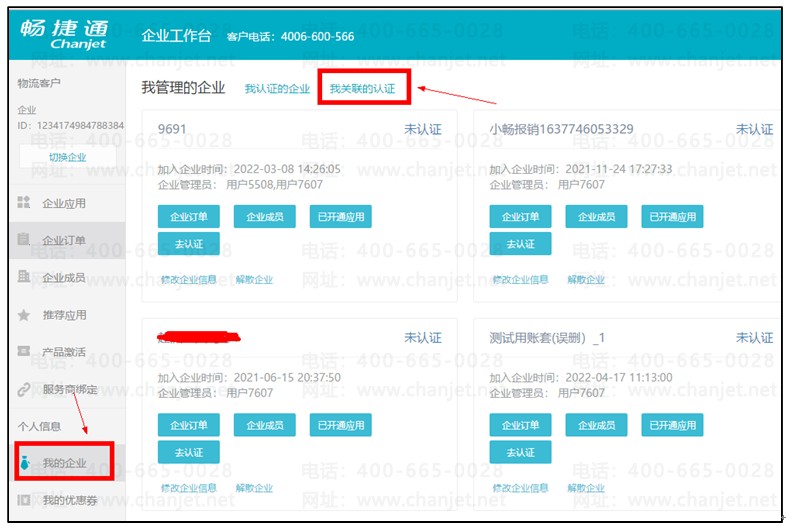Click 解散企业 link for 小畅报销1637746053329
786x526 pixels.
pos(586,279)
